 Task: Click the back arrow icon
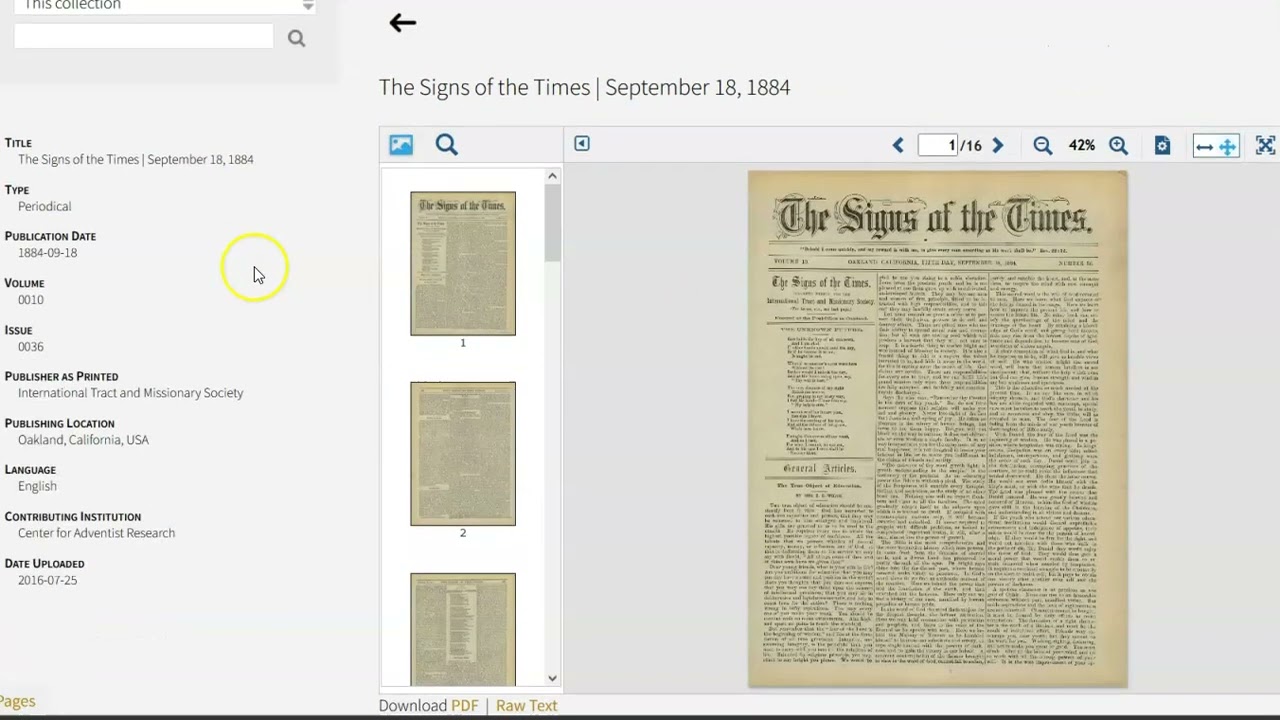click(402, 23)
